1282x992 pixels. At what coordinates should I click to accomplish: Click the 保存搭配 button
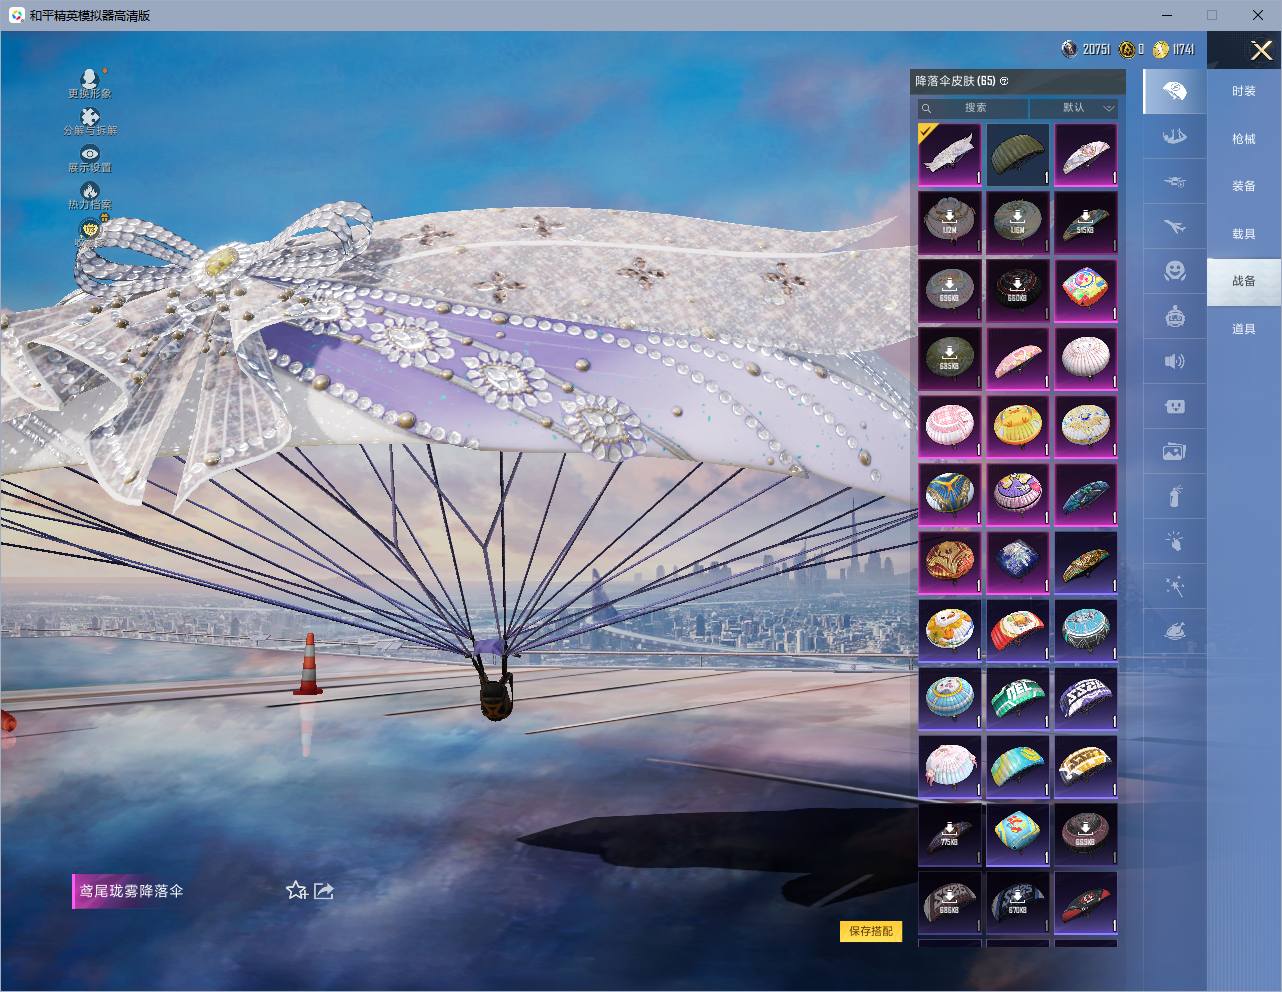(x=871, y=931)
